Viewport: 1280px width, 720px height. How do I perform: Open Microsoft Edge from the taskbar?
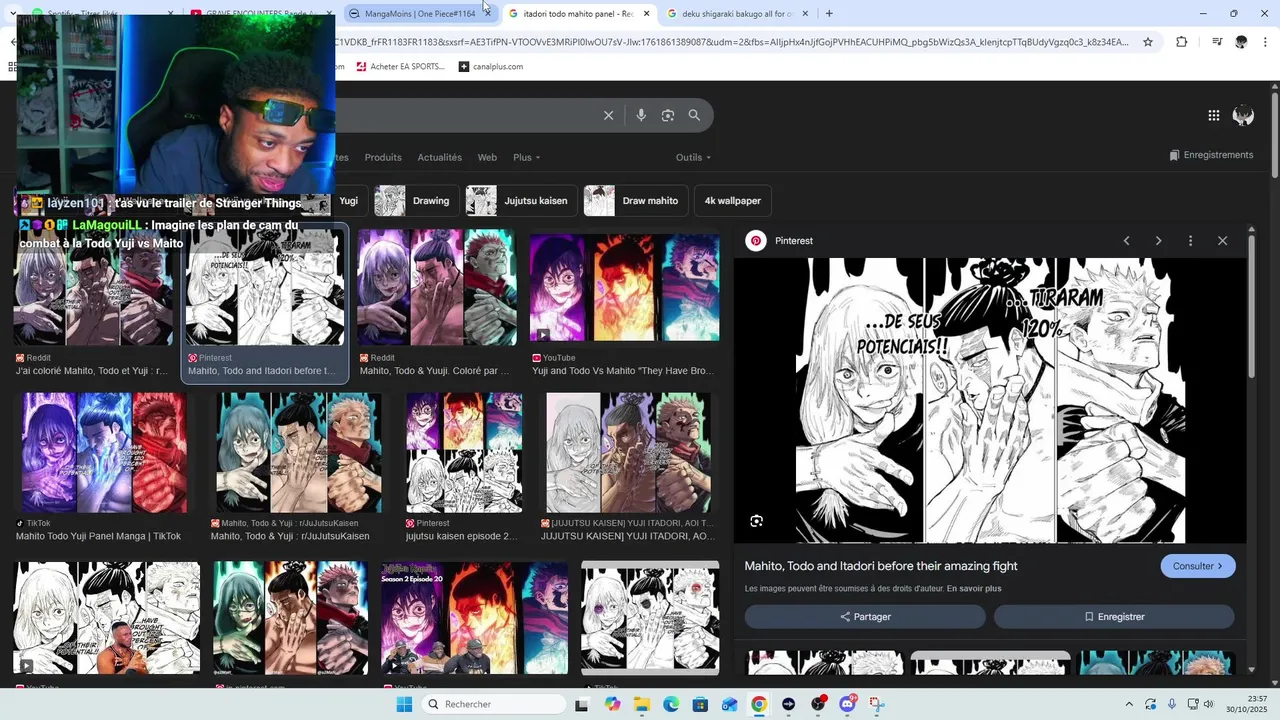[671, 704]
